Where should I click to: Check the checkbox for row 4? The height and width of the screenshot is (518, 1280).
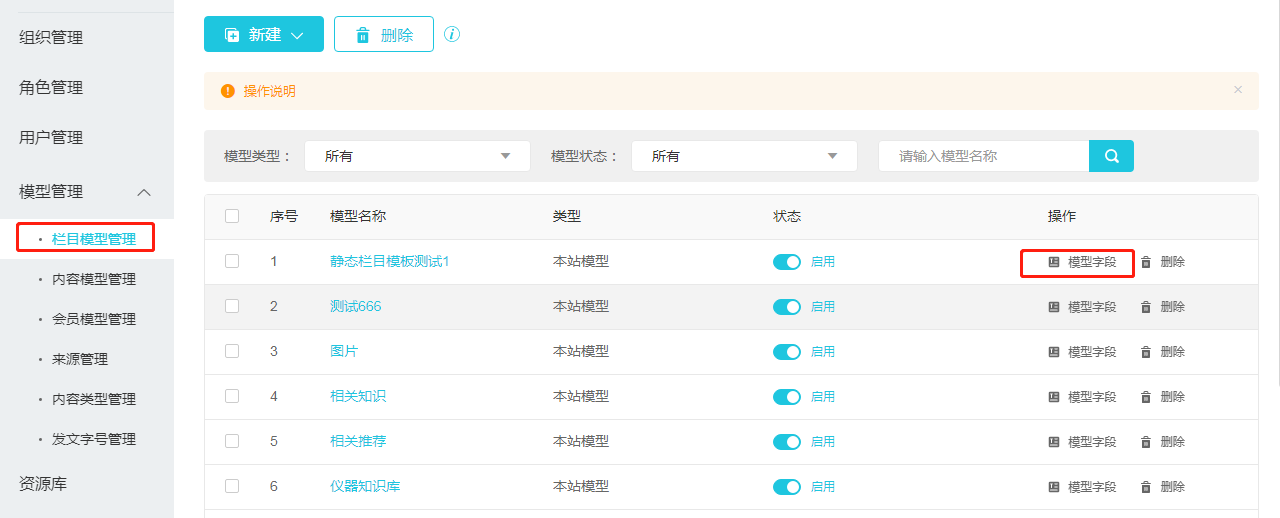pyautogui.click(x=232, y=396)
